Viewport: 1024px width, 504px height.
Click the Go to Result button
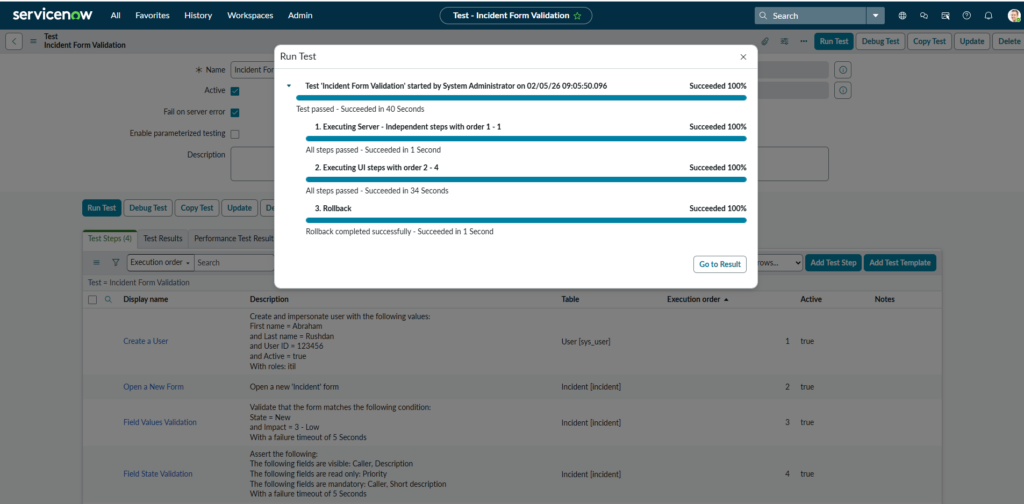pyautogui.click(x=720, y=264)
